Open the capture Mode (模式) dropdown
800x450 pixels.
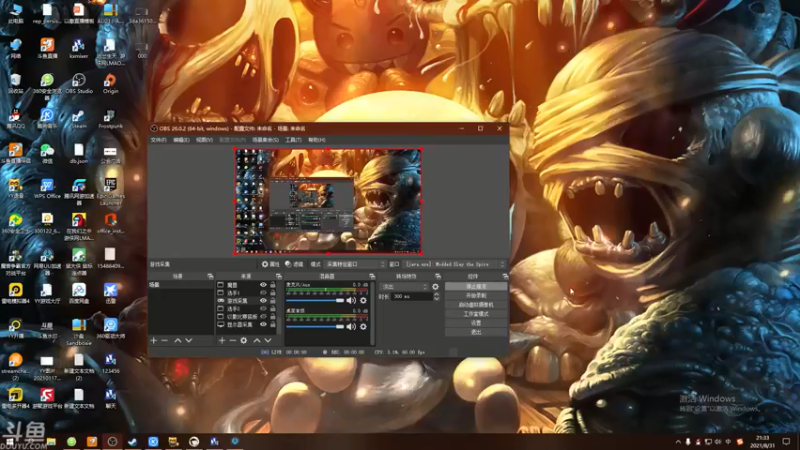coord(355,264)
